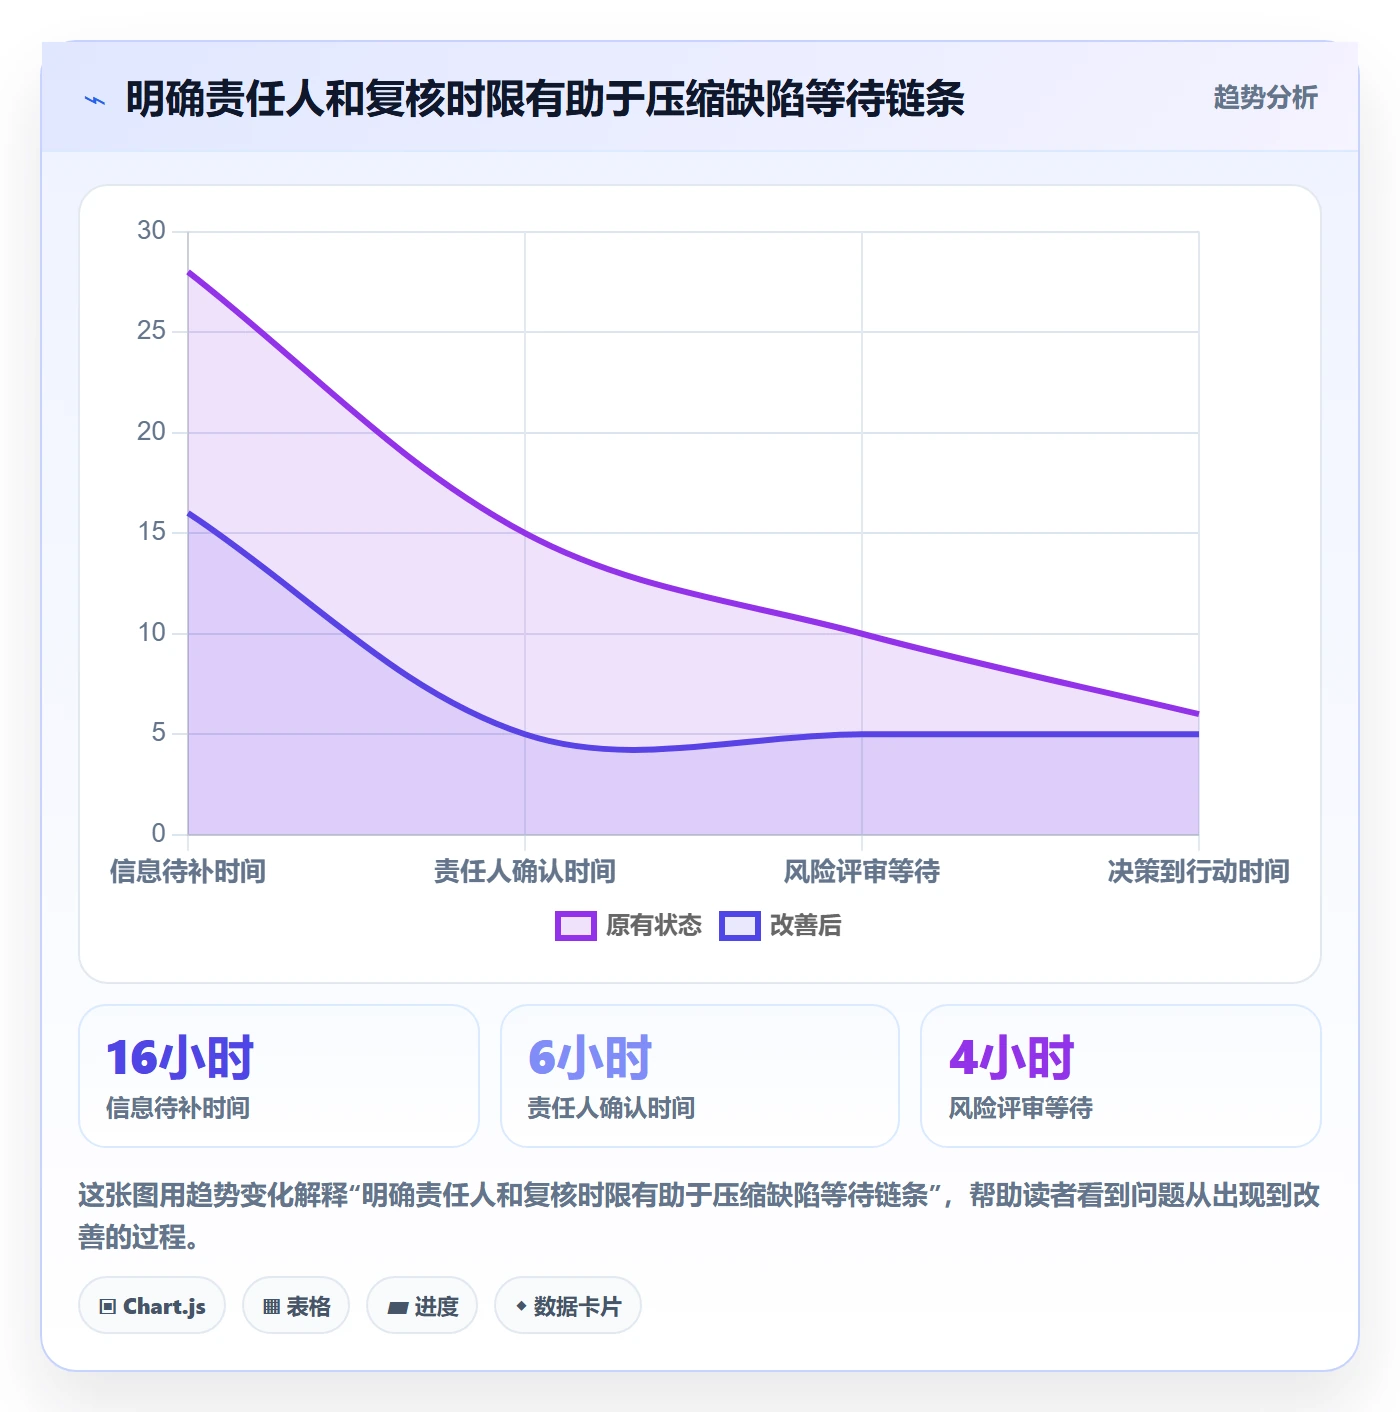Click the 信息待补时间 x-axis label
The image size is (1400, 1412).
[188, 872]
